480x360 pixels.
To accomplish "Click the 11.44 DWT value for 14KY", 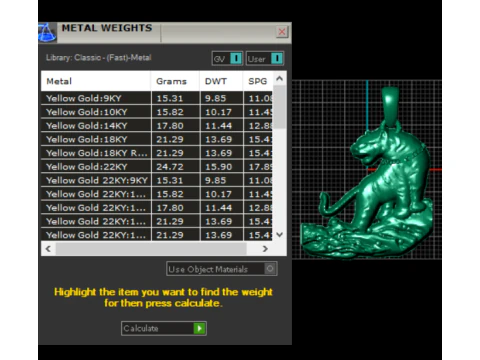I will [x=218, y=126].
